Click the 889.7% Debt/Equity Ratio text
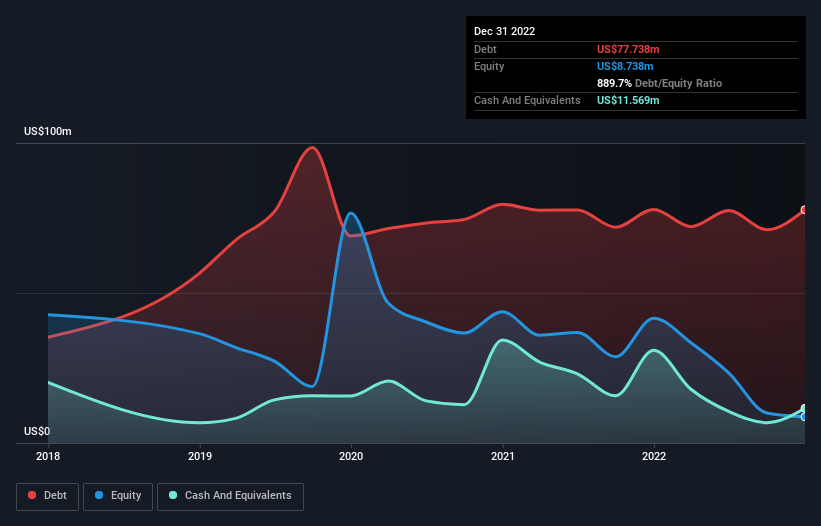This screenshot has width=821, height=526. point(659,83)
